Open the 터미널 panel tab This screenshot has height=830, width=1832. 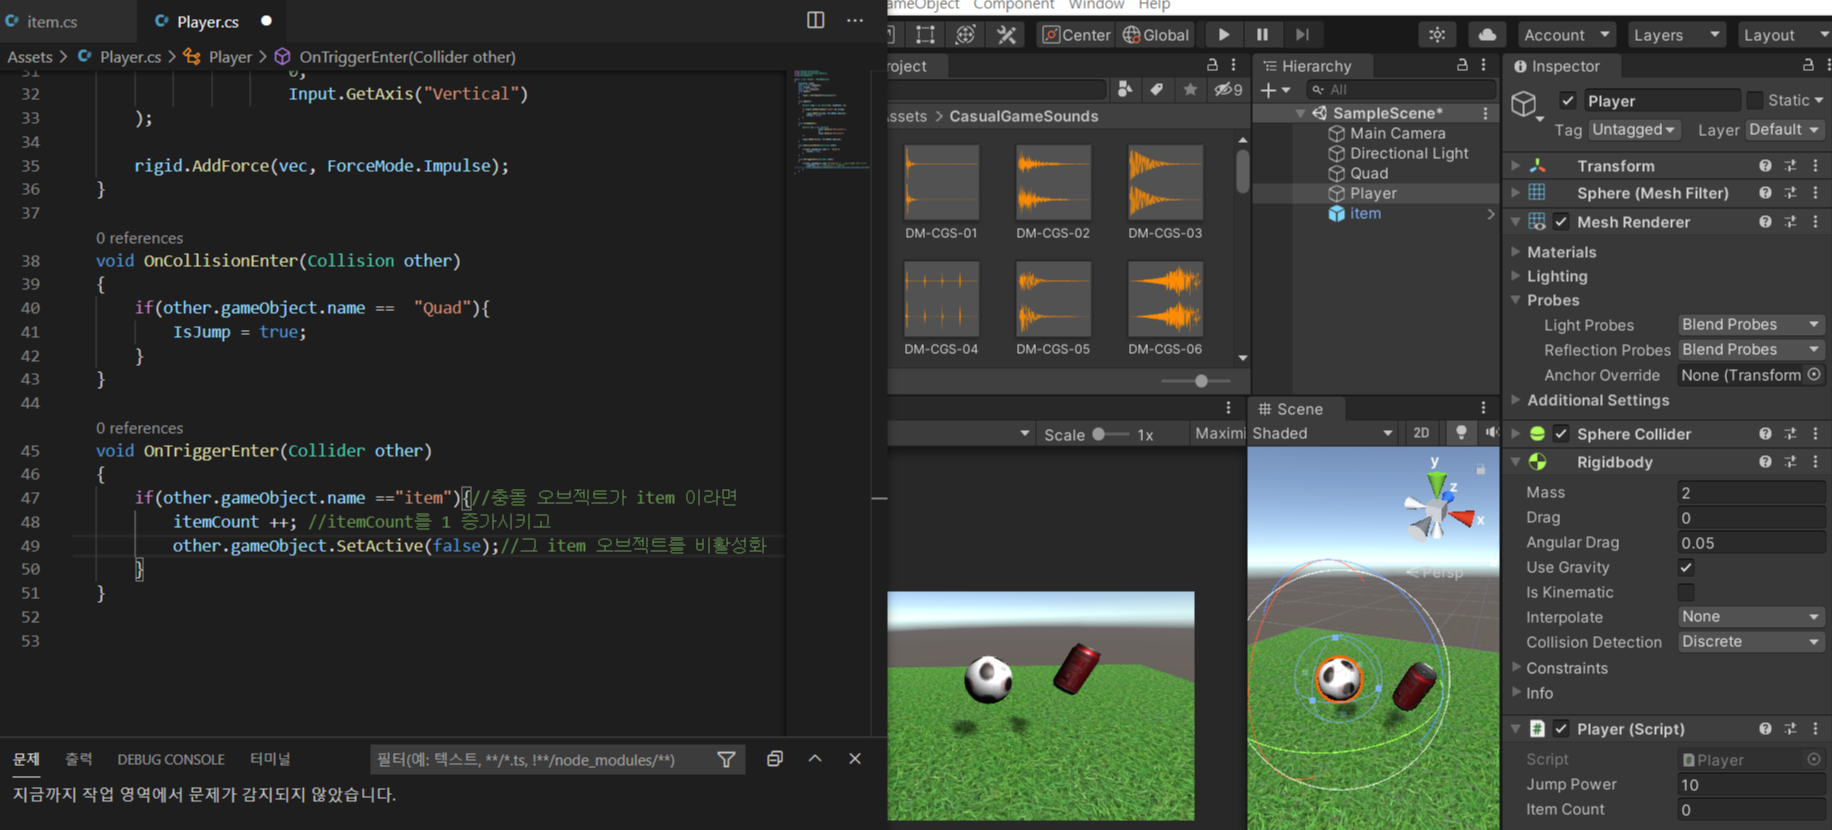(x=270, y=759)
